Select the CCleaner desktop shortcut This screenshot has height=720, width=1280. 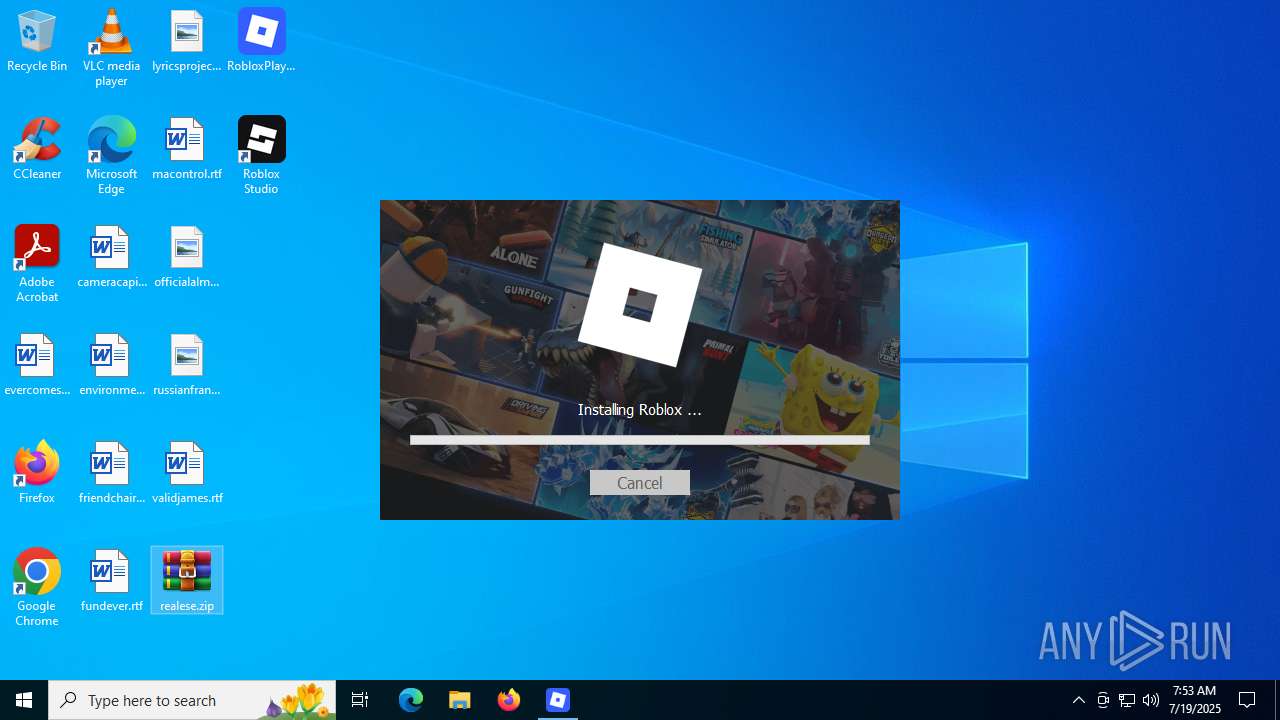click(x=37, y=149)
